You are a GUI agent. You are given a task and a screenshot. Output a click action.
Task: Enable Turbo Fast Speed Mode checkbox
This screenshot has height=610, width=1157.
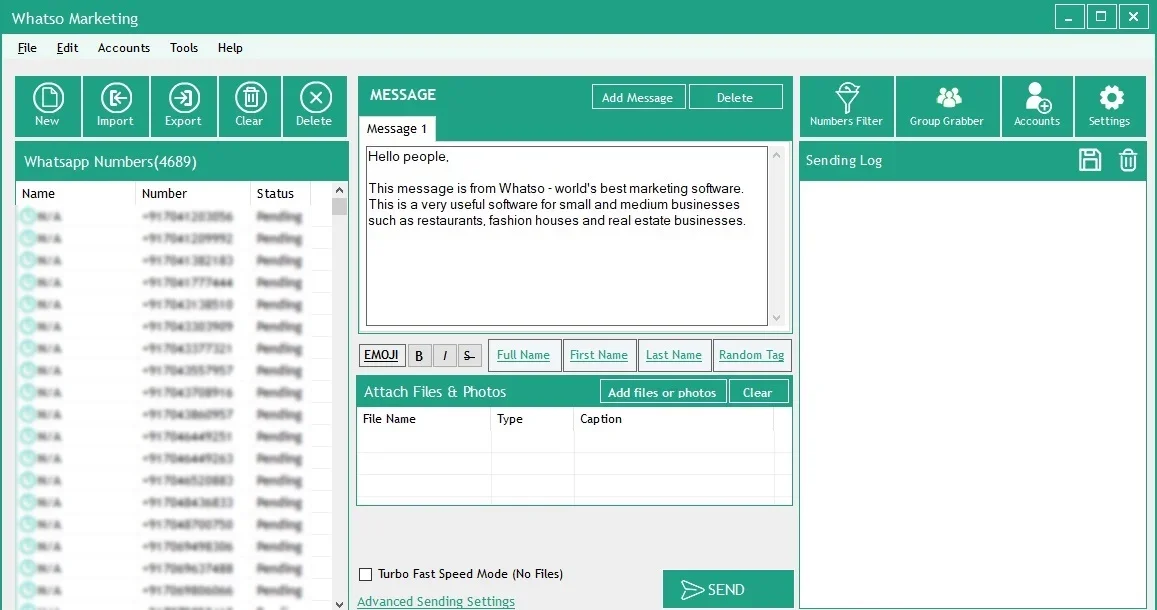(x=365, y=574)
